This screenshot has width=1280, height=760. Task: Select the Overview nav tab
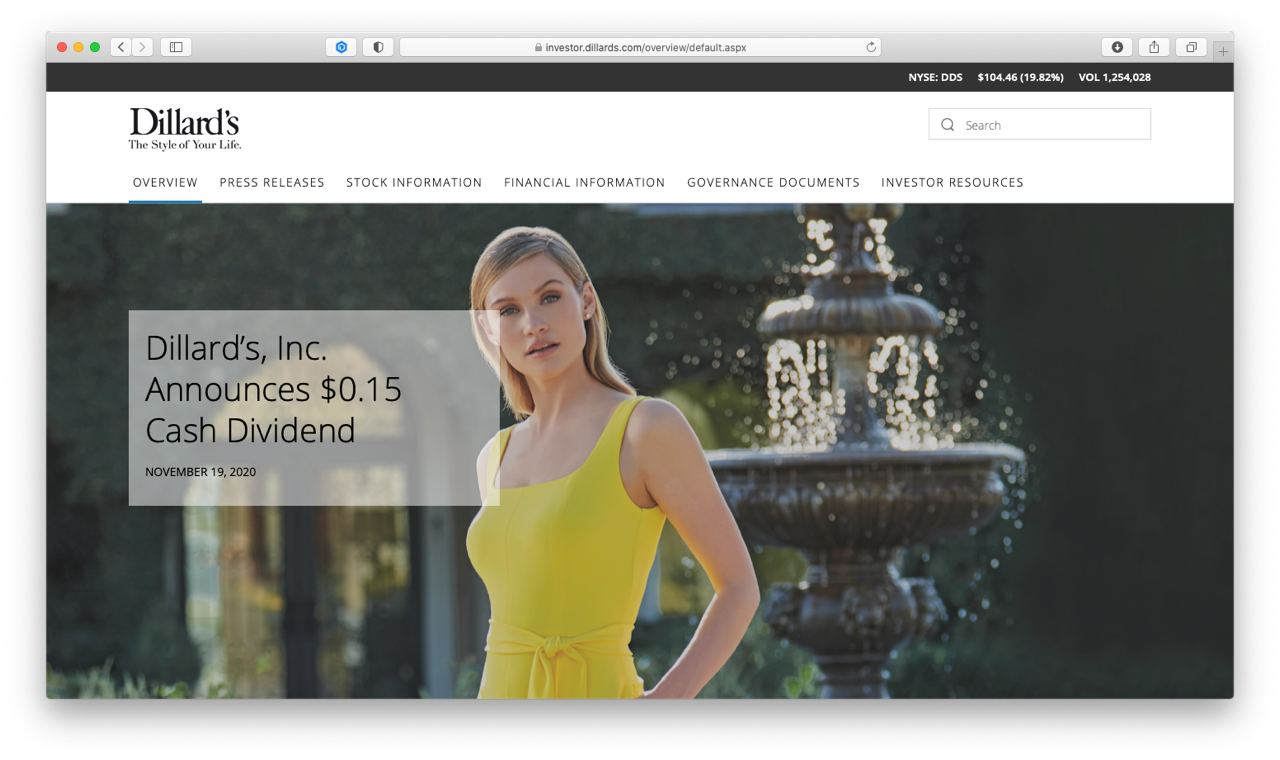[x=165, y=182]
